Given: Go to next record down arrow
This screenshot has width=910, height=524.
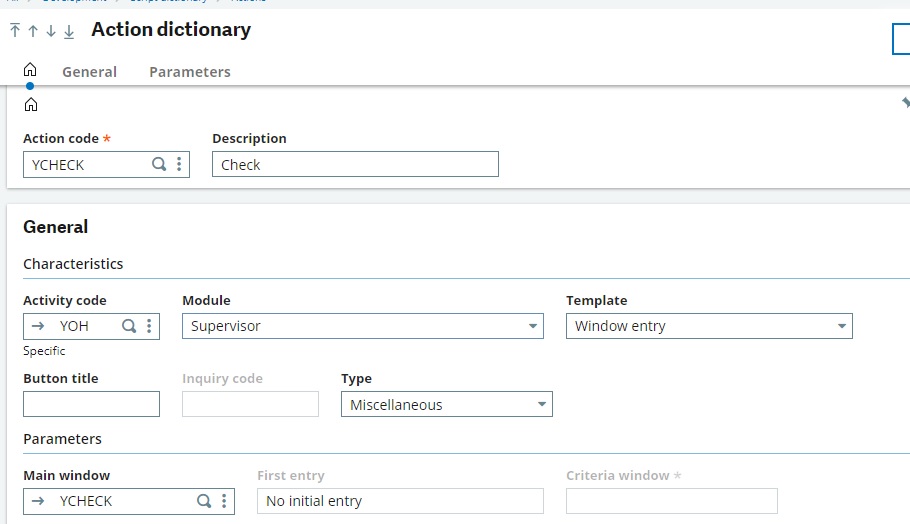Looking at the screenshot, I should tap(51, 31).
